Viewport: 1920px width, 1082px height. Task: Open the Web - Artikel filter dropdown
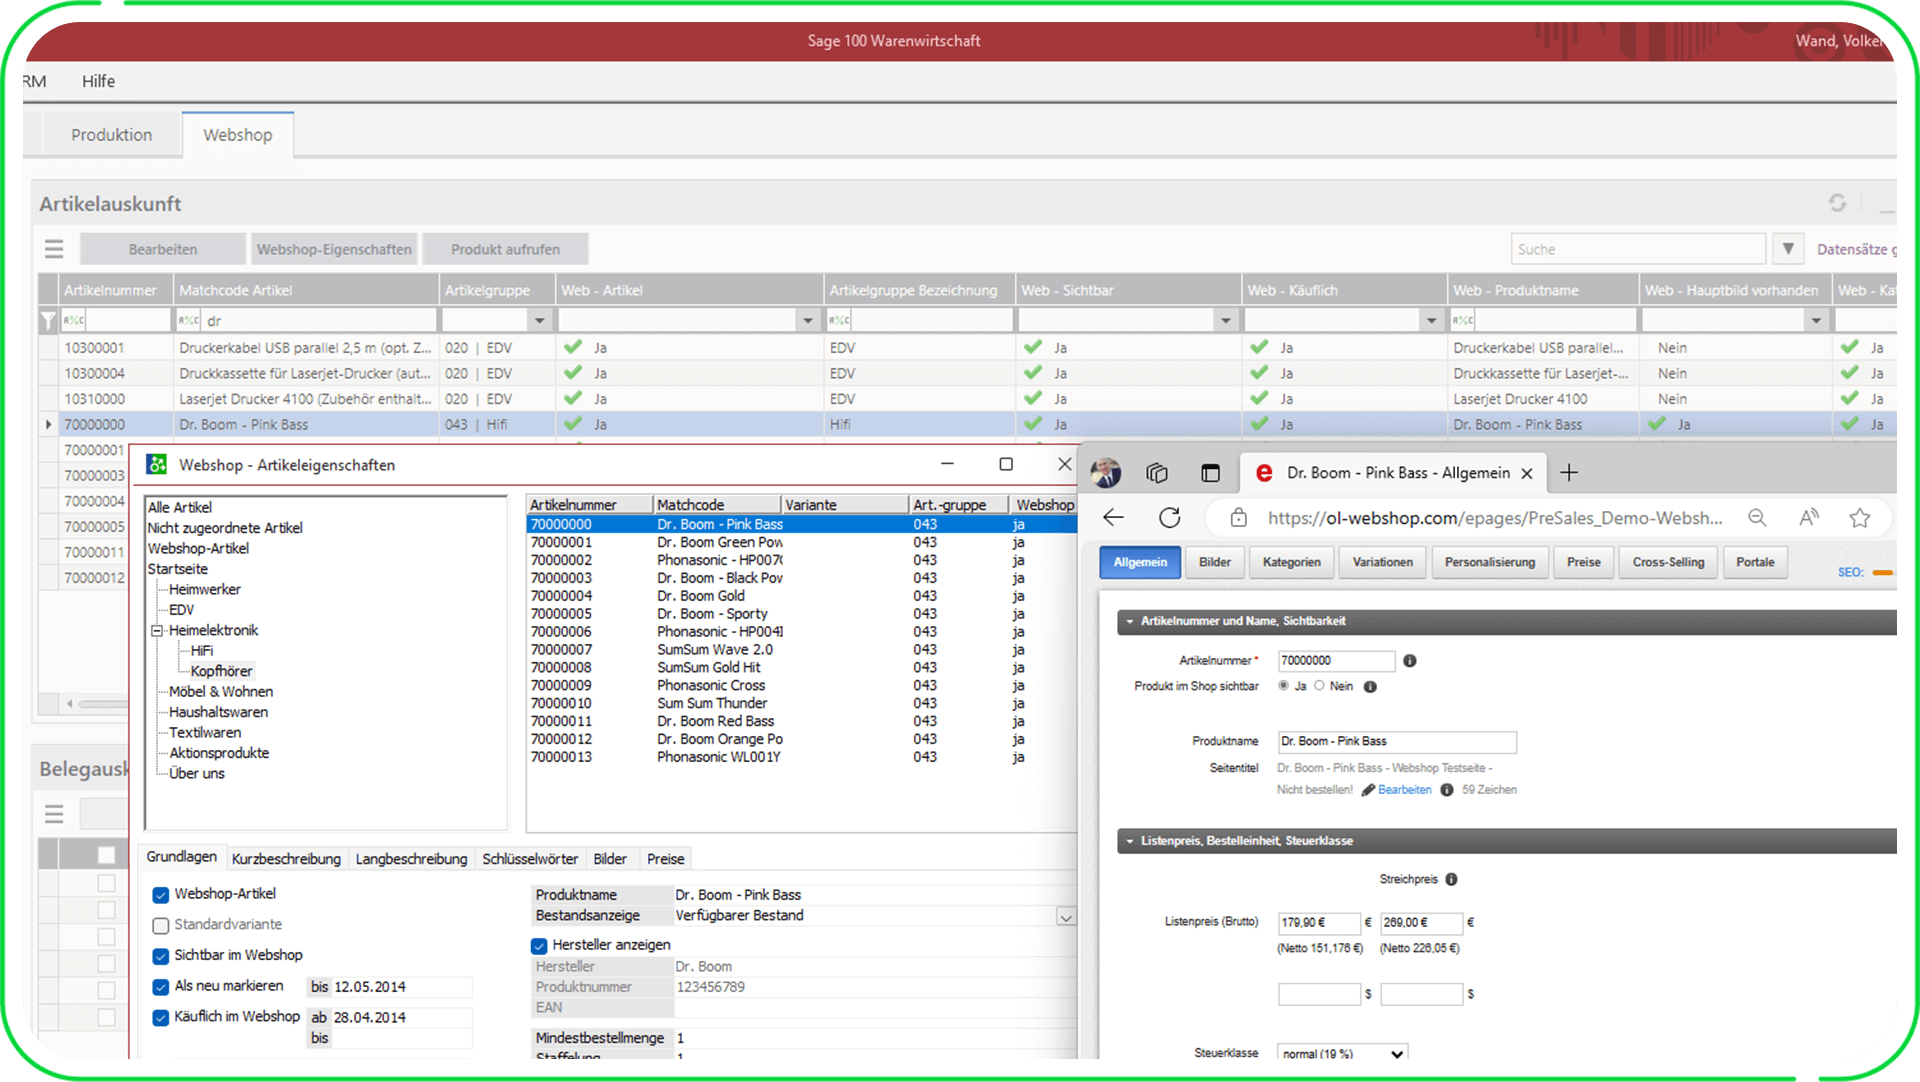click(808, 320)
